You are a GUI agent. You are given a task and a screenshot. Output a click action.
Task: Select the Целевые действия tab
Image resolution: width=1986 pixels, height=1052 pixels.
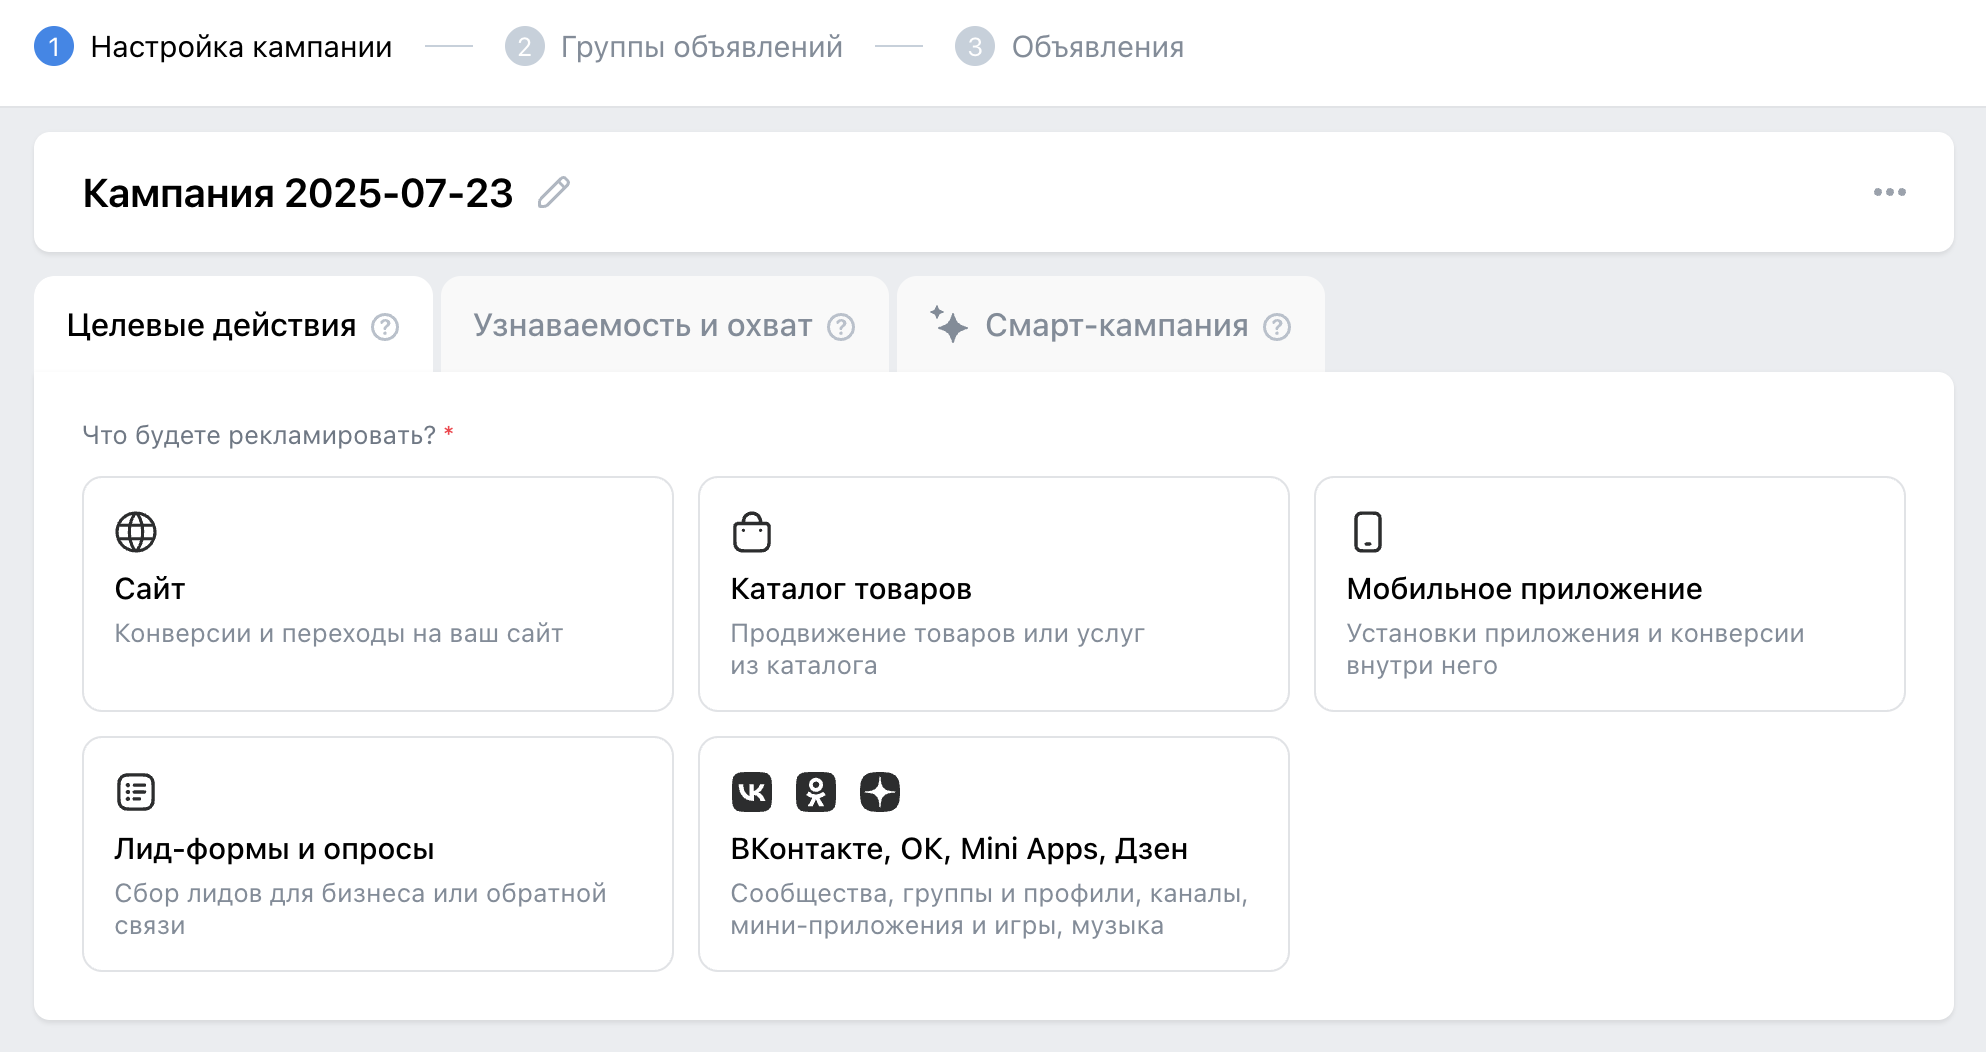[x=211, y=326]
